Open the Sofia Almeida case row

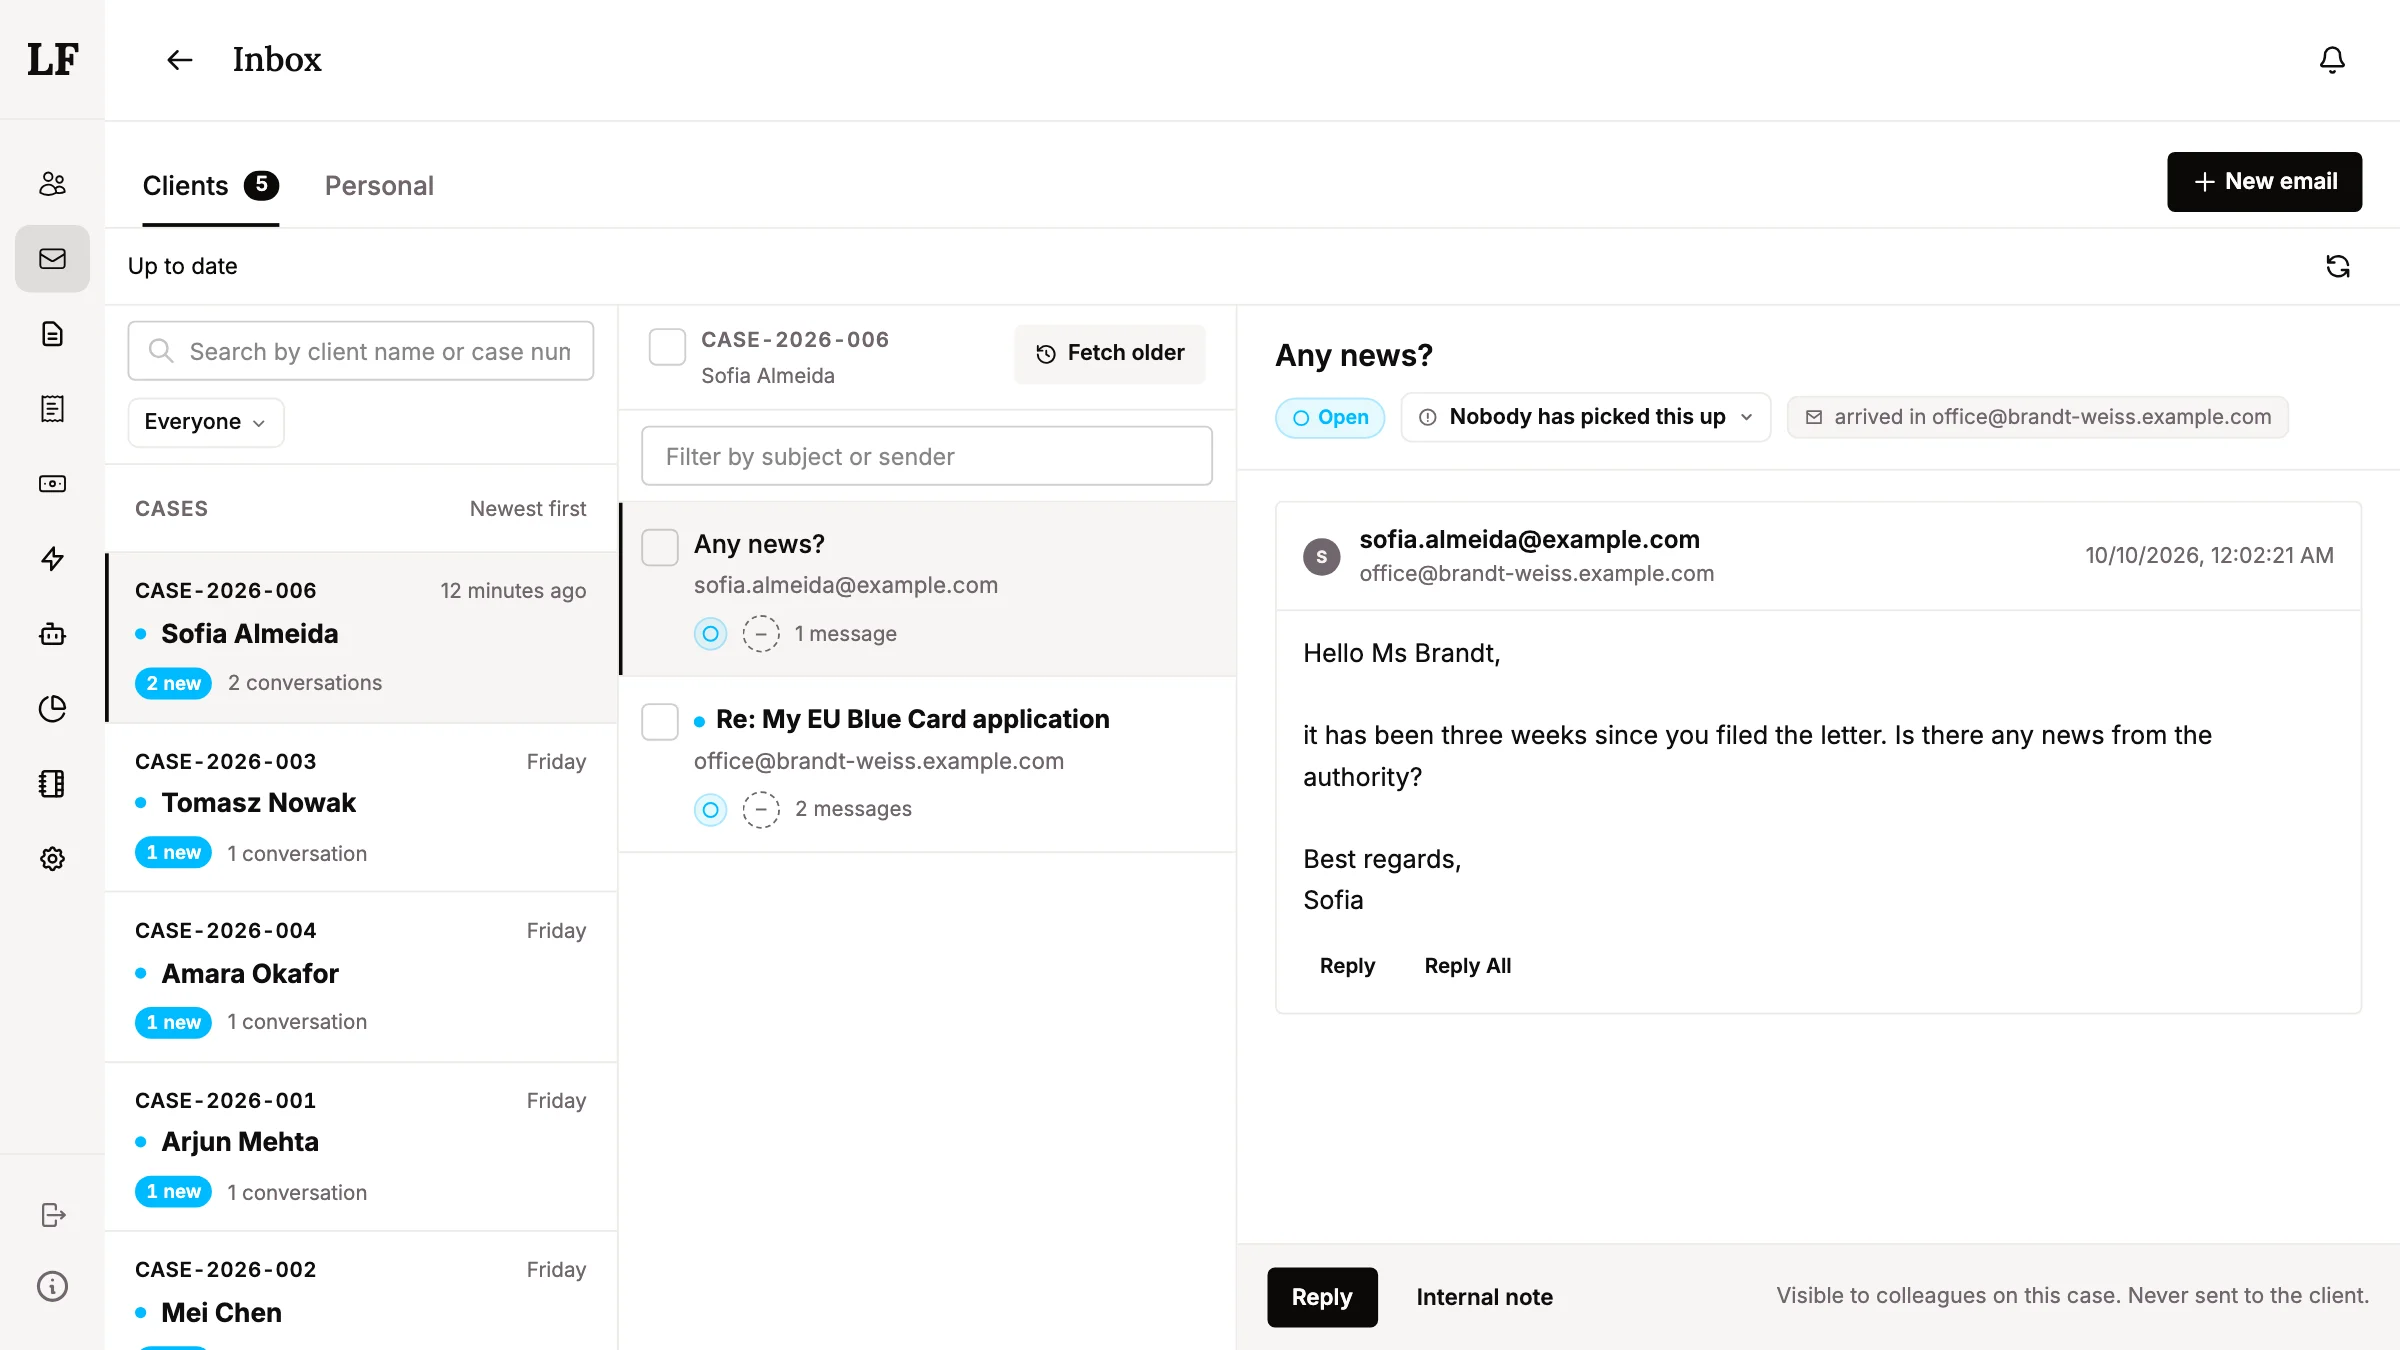[x=362, y=637]
